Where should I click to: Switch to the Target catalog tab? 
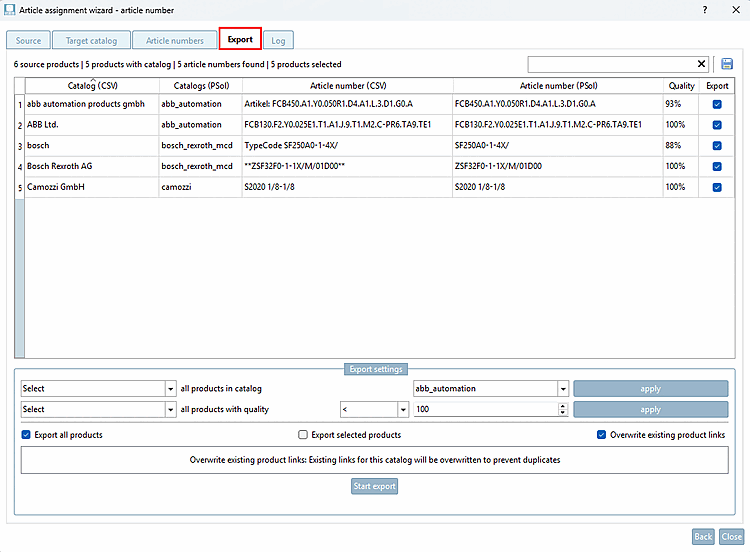tap(91, 41)
